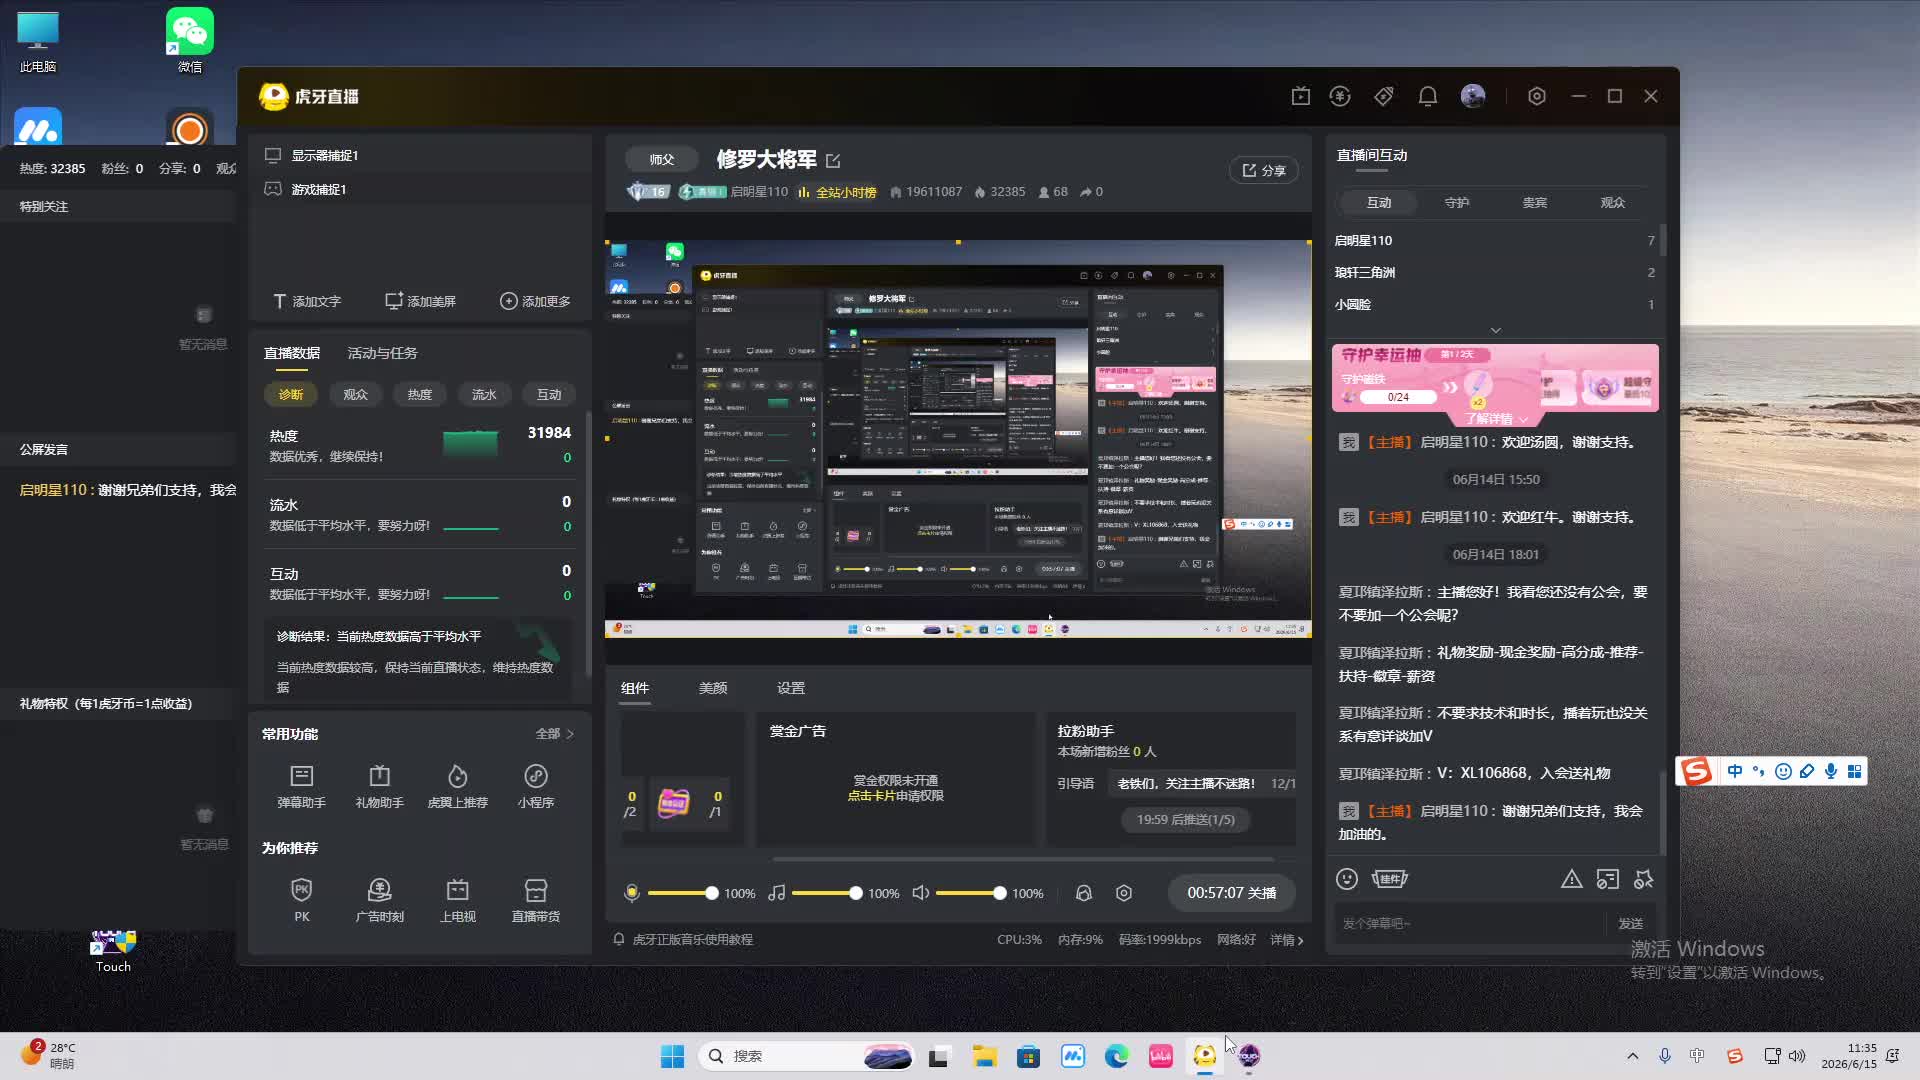Switch to the 设置 tab under preview
Viewport: 1920px width, 1080px height.
pyautogui.click(x=791, y=688)
